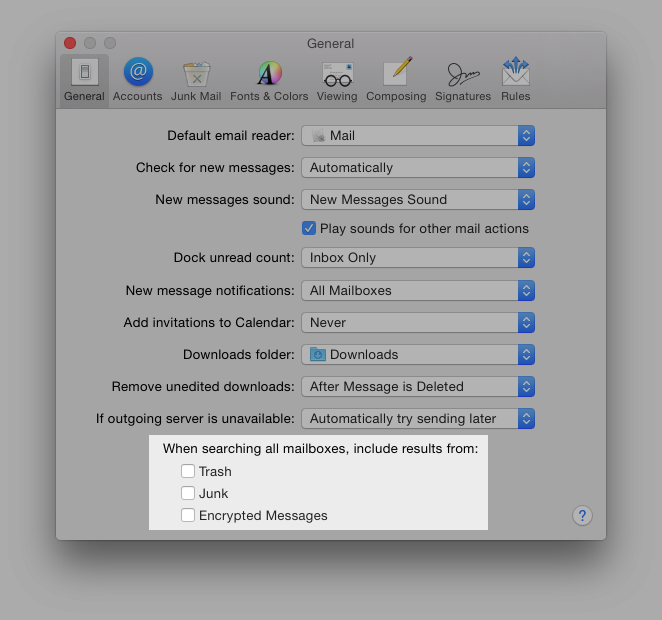
Task: Include Encrypted Messages in search results
Action: [188, 515]
